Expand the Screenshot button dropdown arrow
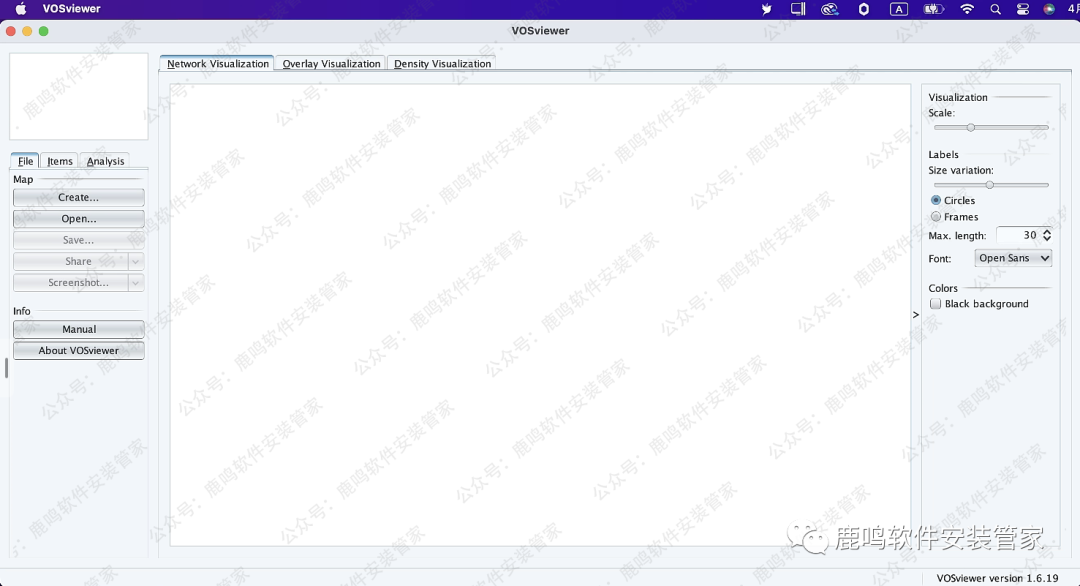The width and height of the screenshot is (1080, 586). tap(136, 283)
